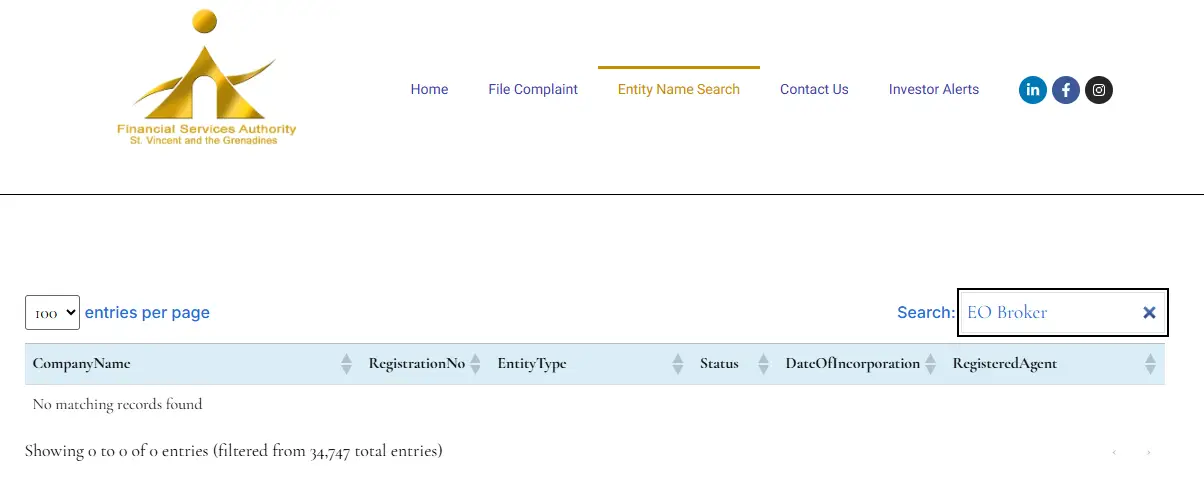The image size is (1204, 488).
Task: Open the entries per page dropdown
Action: click(52, 313)
